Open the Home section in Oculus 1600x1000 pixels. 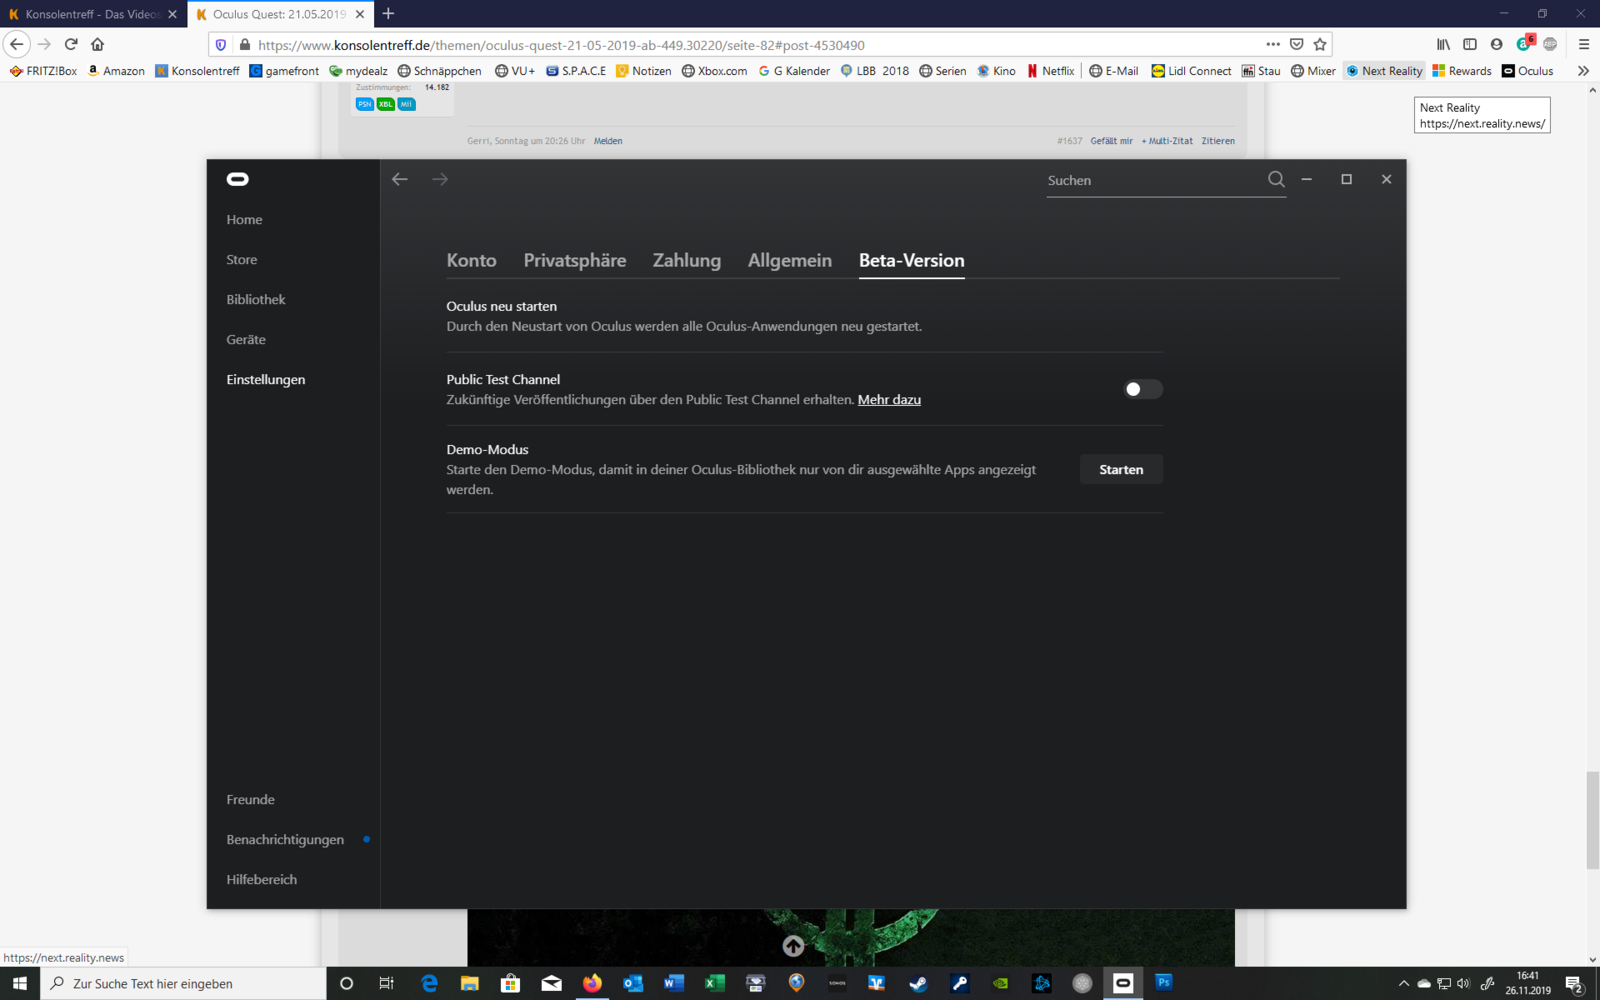(244, 220)
